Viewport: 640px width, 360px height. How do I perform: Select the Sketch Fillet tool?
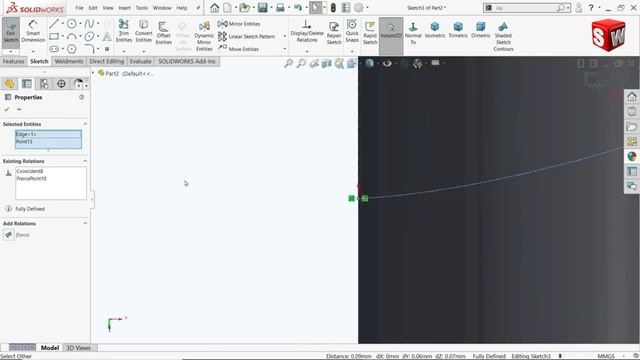[x=89, y=49]
